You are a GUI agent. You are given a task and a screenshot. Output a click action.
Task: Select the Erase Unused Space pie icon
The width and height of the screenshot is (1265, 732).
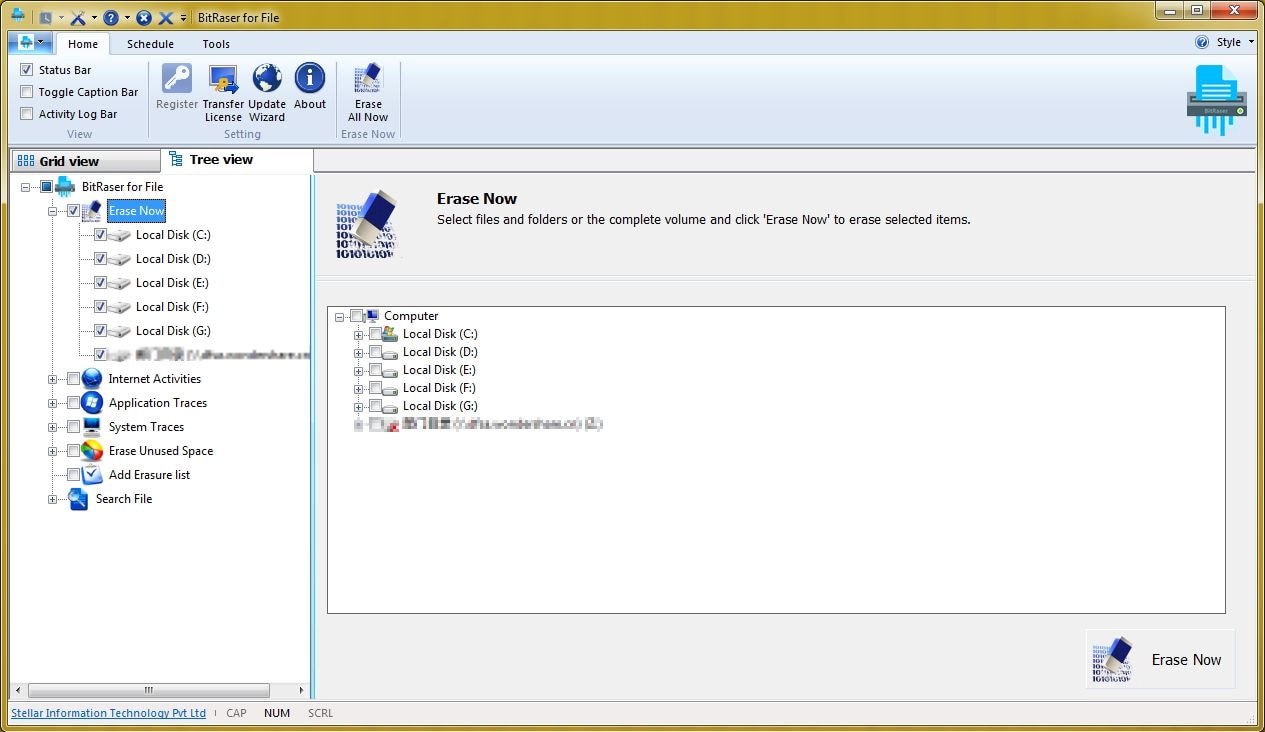(92, 451)
